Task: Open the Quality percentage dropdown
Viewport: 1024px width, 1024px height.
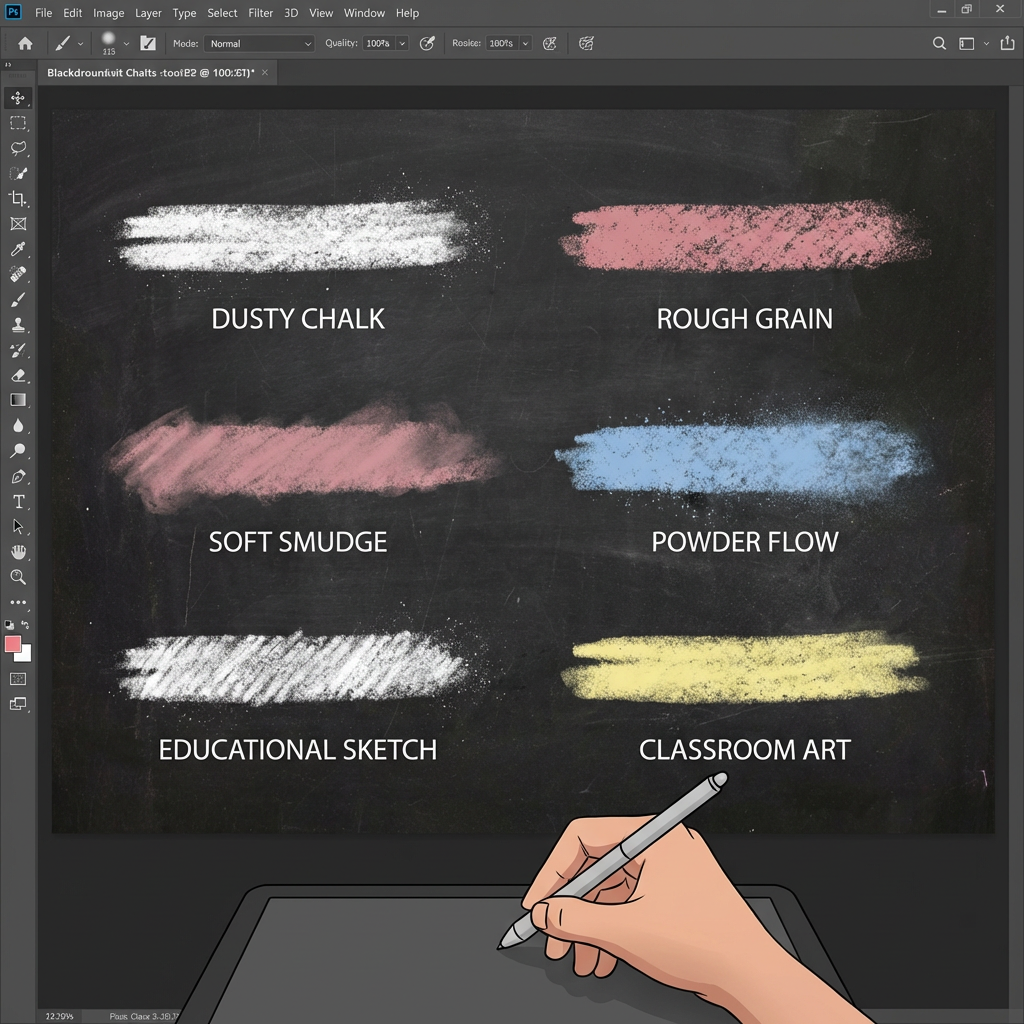Action: pos(404,43)
